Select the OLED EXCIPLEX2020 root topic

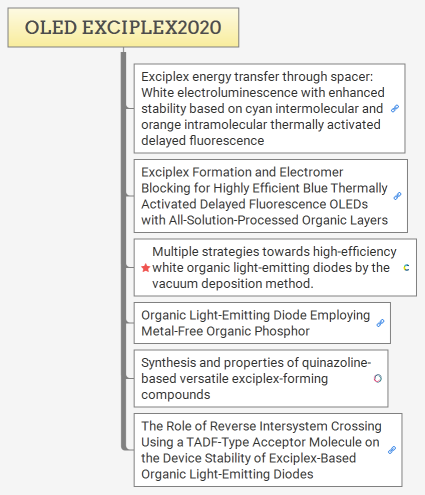click(x=123, y=27)
